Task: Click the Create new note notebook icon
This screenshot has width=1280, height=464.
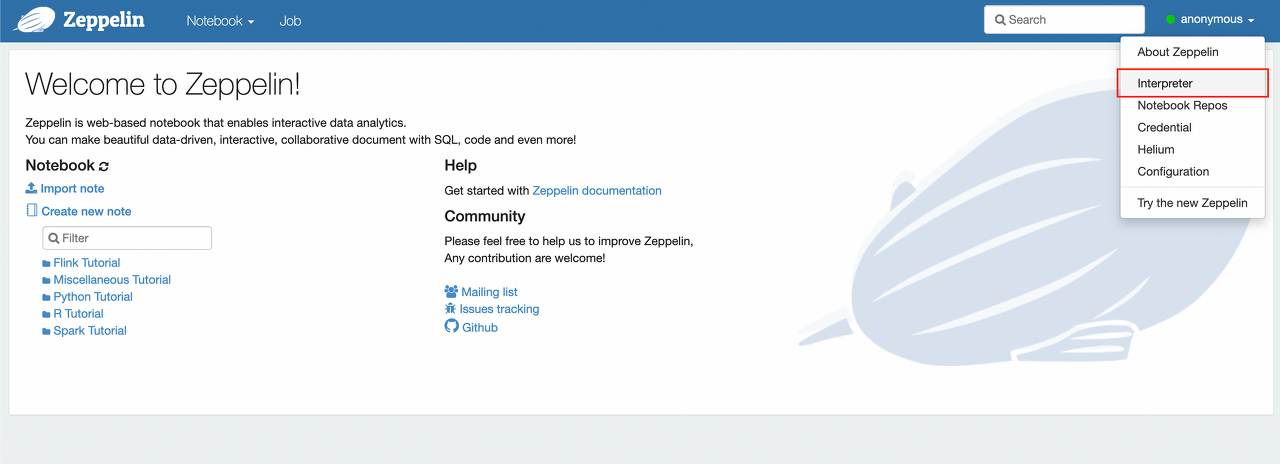Action: [x=31, y=211]
